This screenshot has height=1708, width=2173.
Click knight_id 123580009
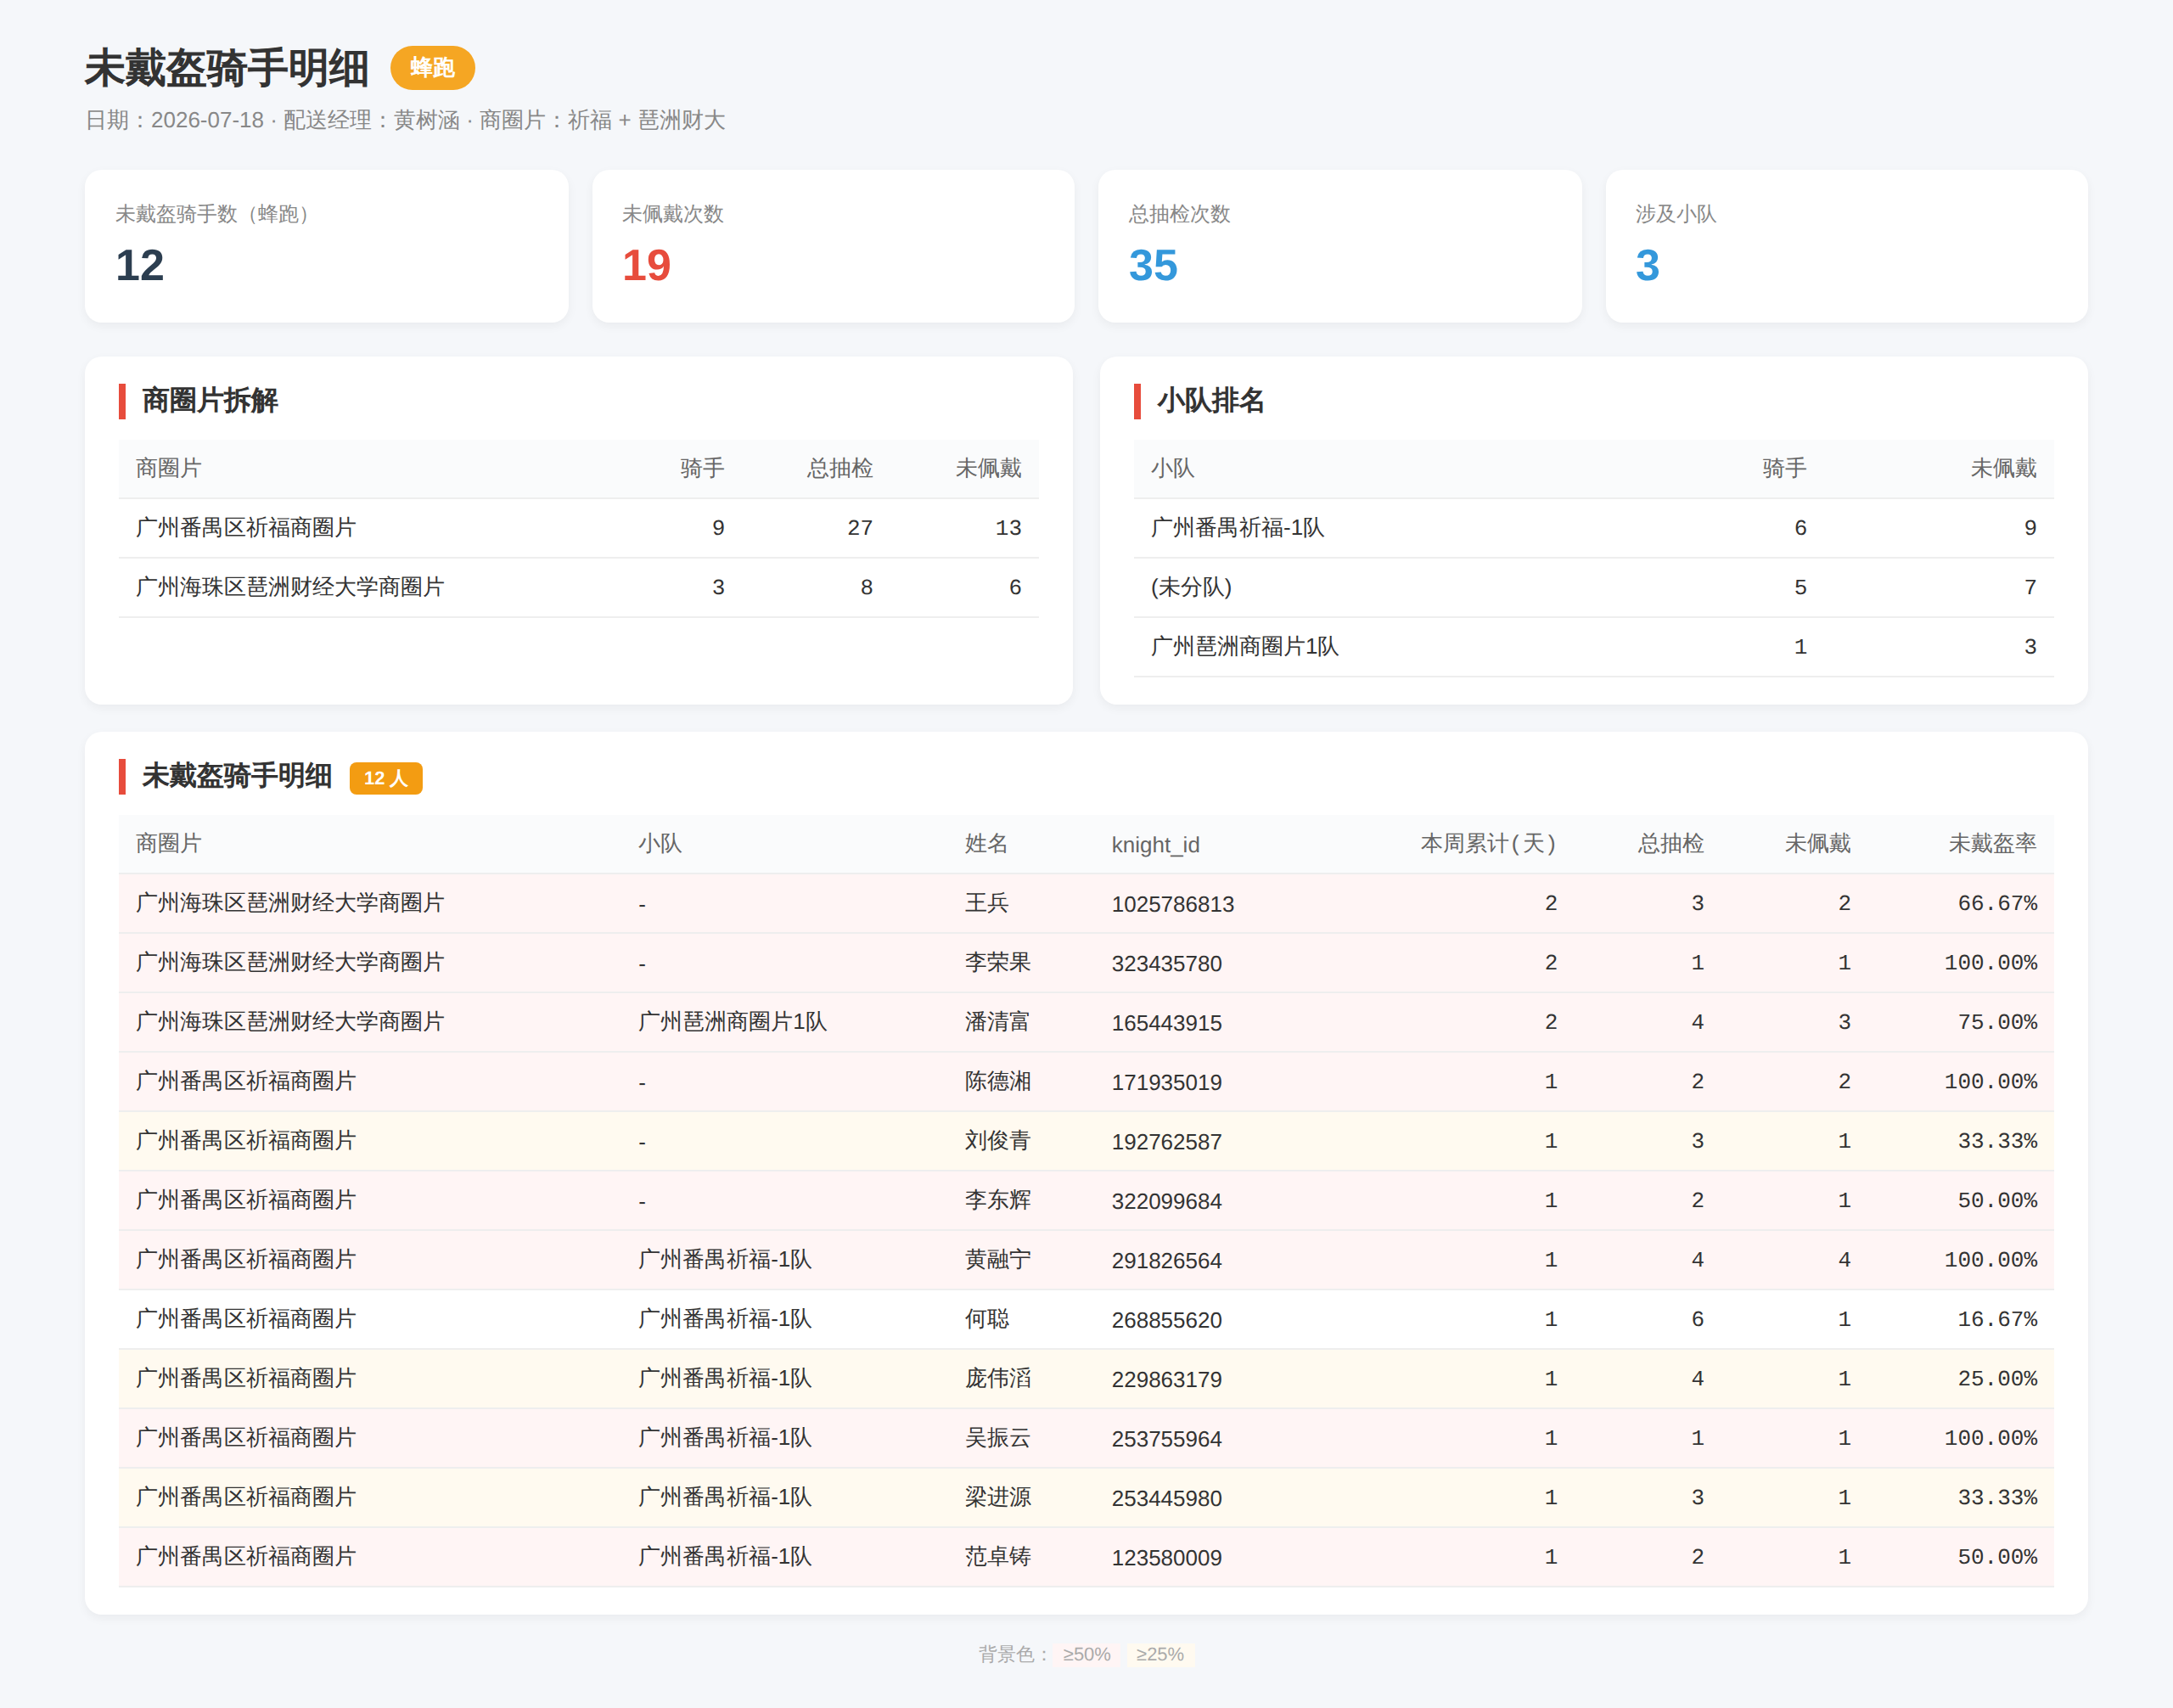(x=1166, y=1558)
